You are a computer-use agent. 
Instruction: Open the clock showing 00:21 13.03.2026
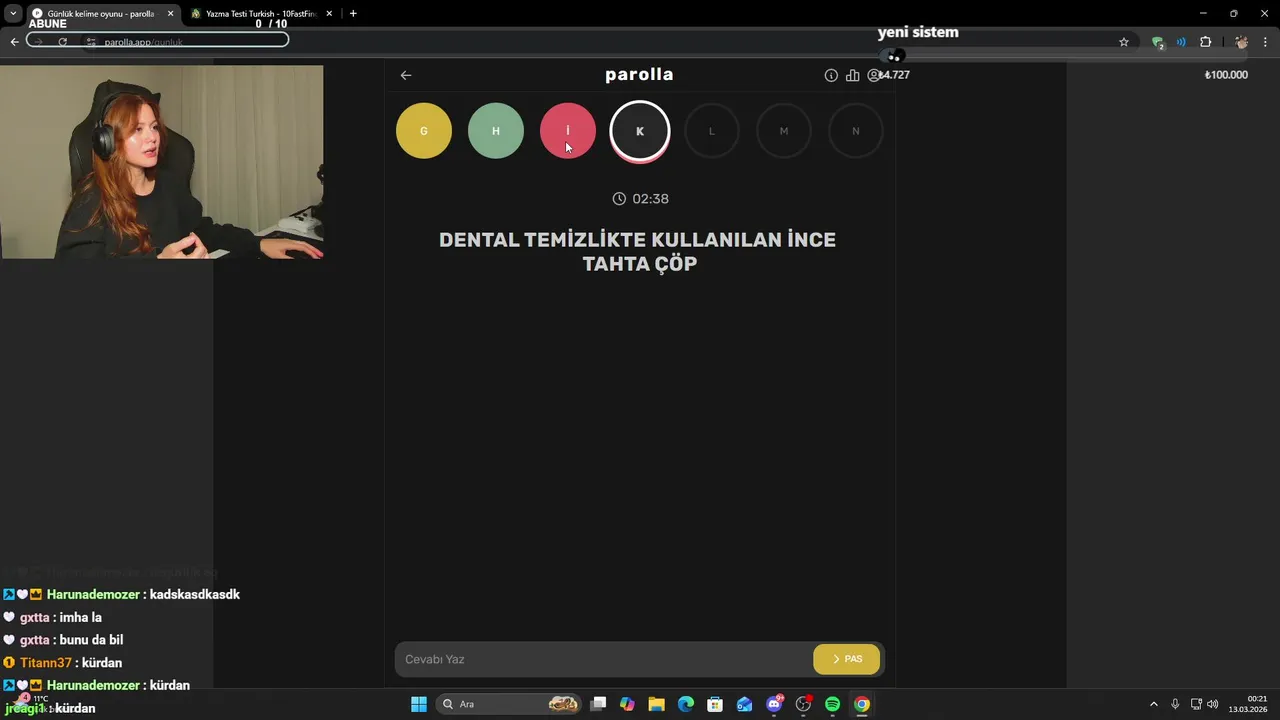(1250, 704)
